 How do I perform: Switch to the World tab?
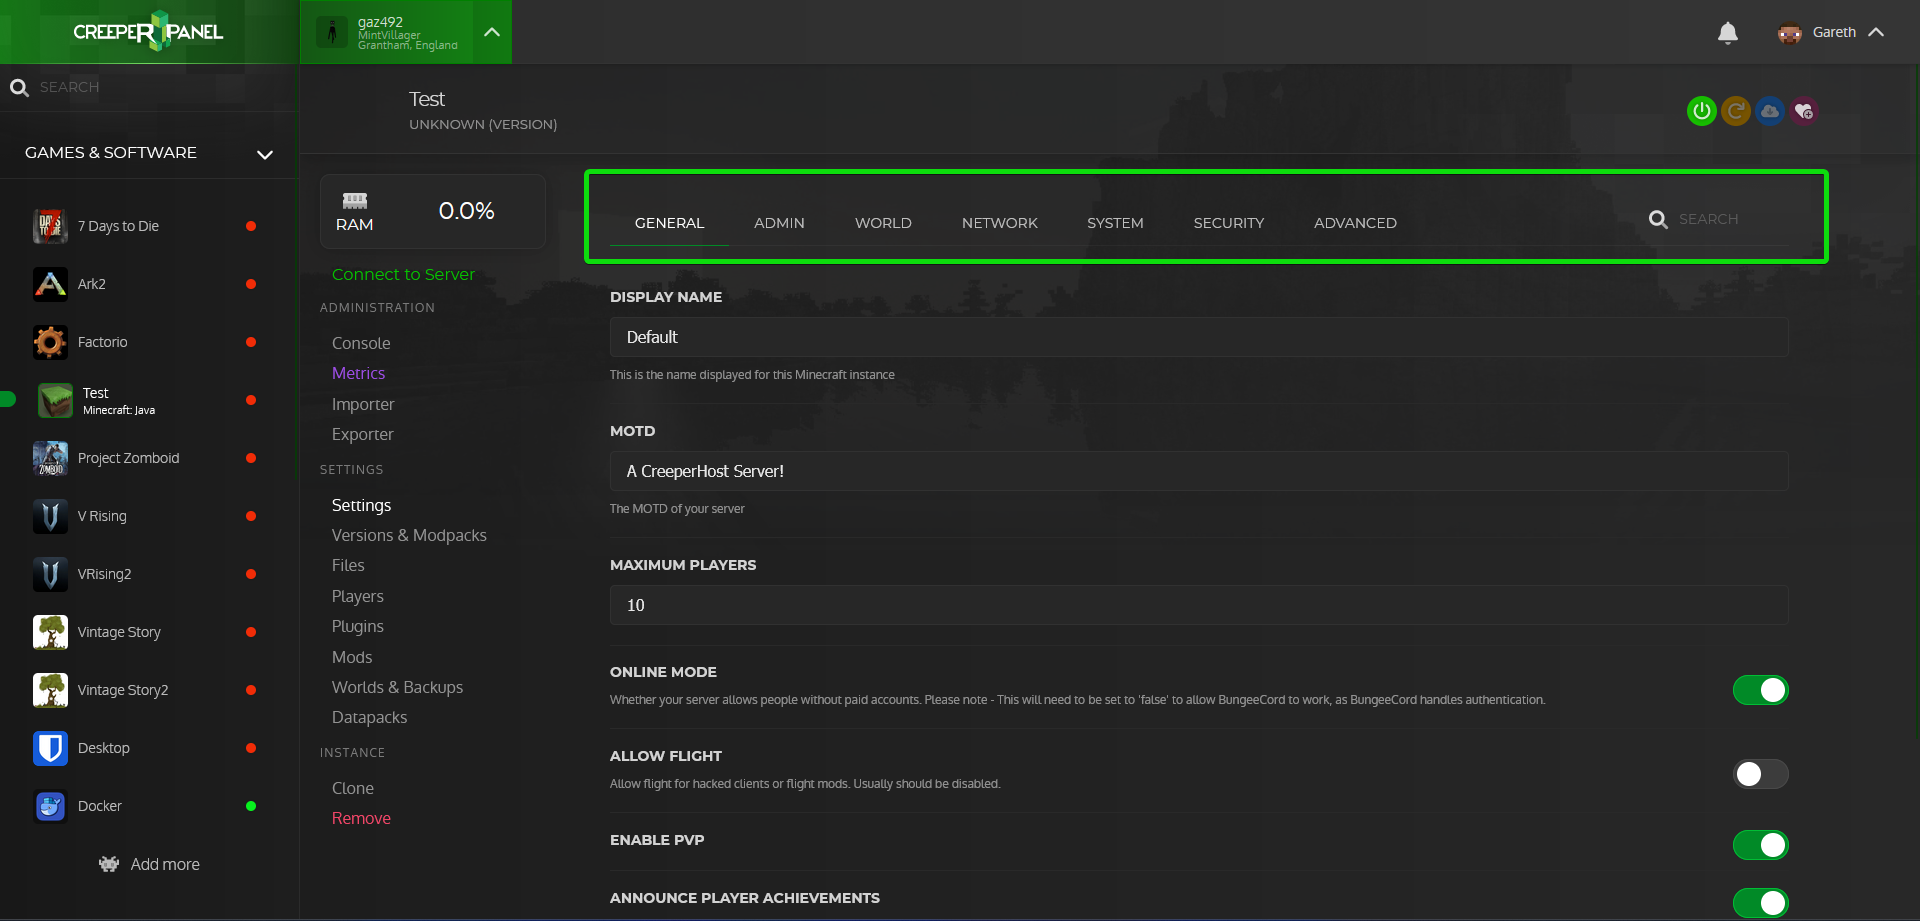(x=883, y=223)
